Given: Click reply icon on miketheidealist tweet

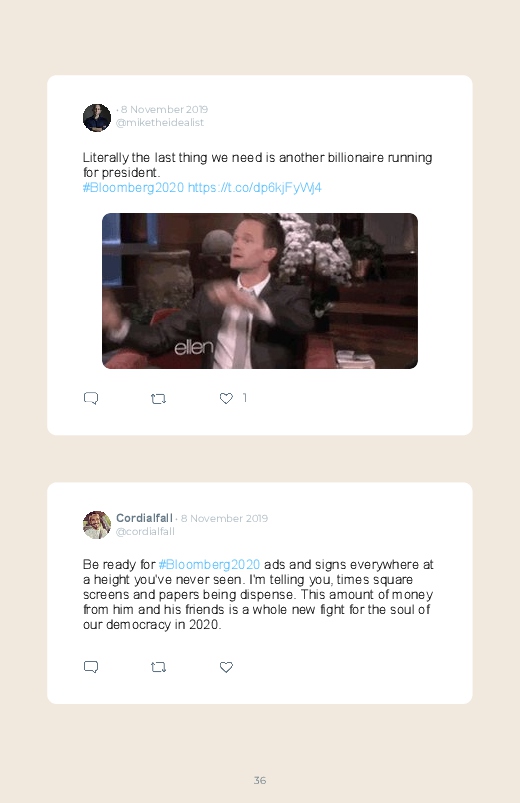Looking at the screenshot, I should click(x=91, y=398).
